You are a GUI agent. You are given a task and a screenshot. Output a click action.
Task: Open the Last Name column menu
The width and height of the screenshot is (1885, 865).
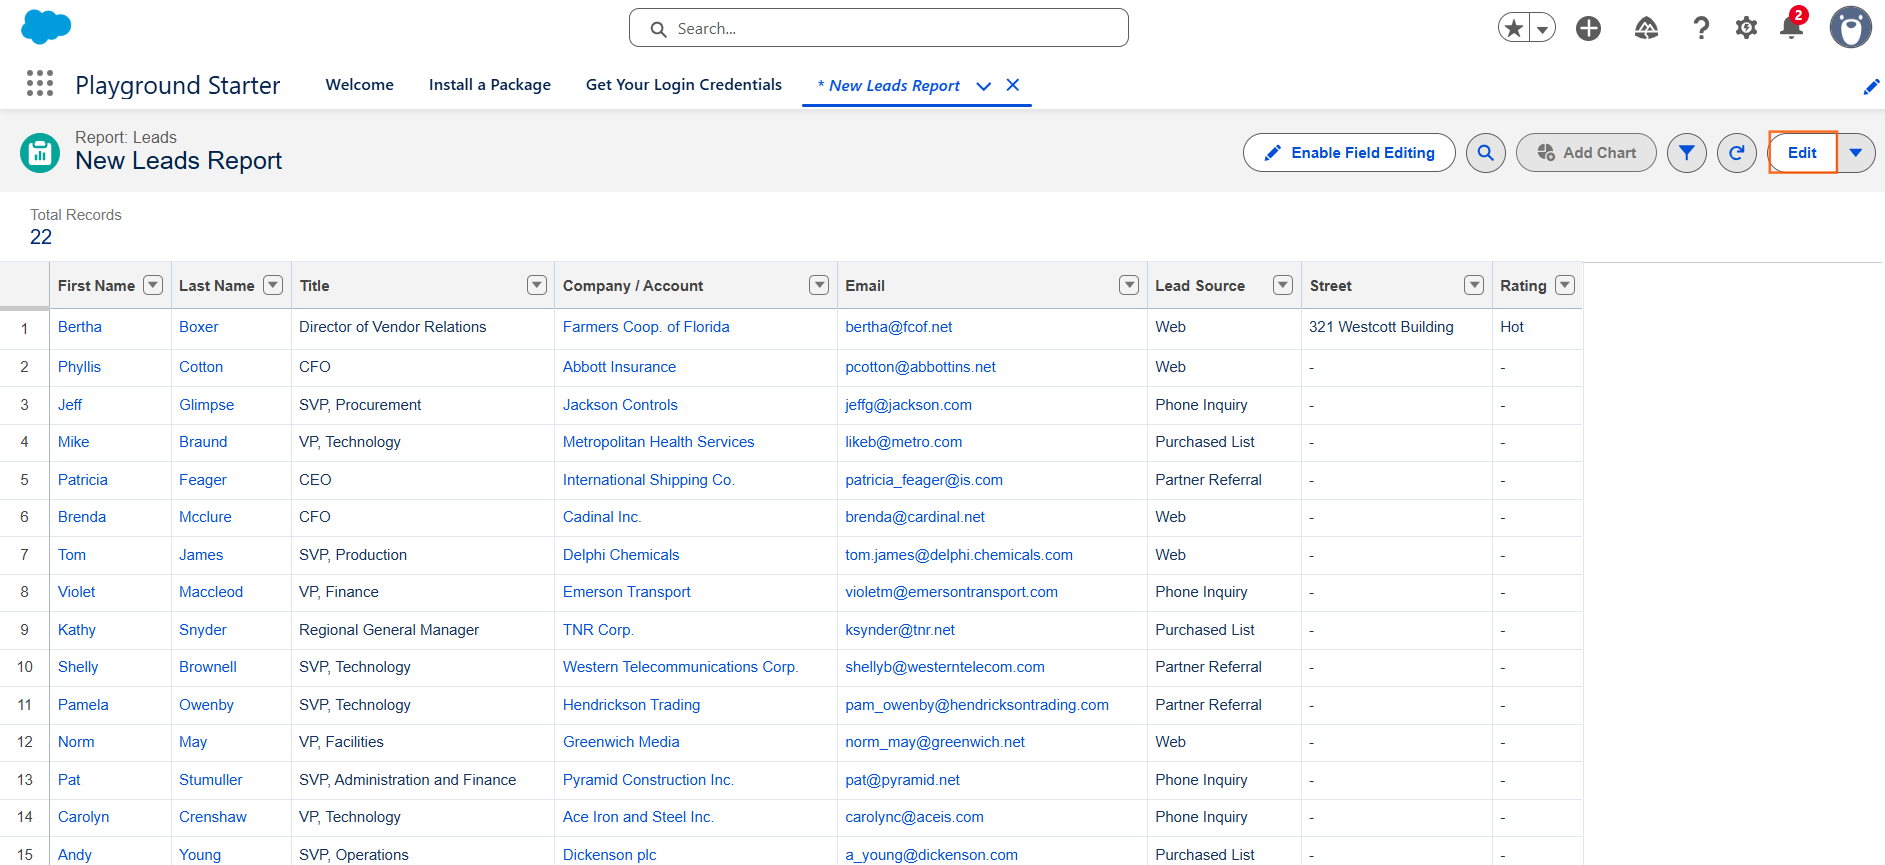(273, 285)
